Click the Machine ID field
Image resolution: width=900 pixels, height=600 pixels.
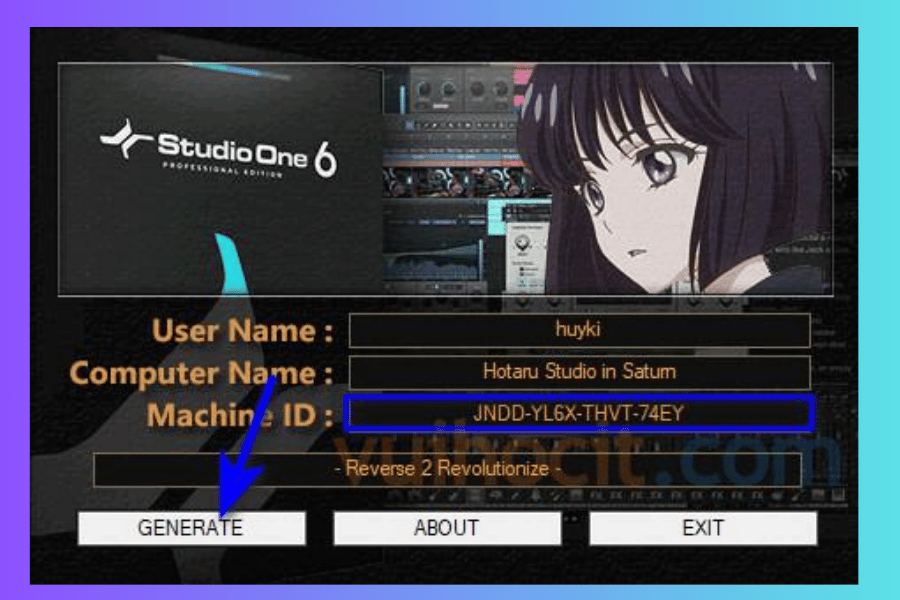click(579, 413)
